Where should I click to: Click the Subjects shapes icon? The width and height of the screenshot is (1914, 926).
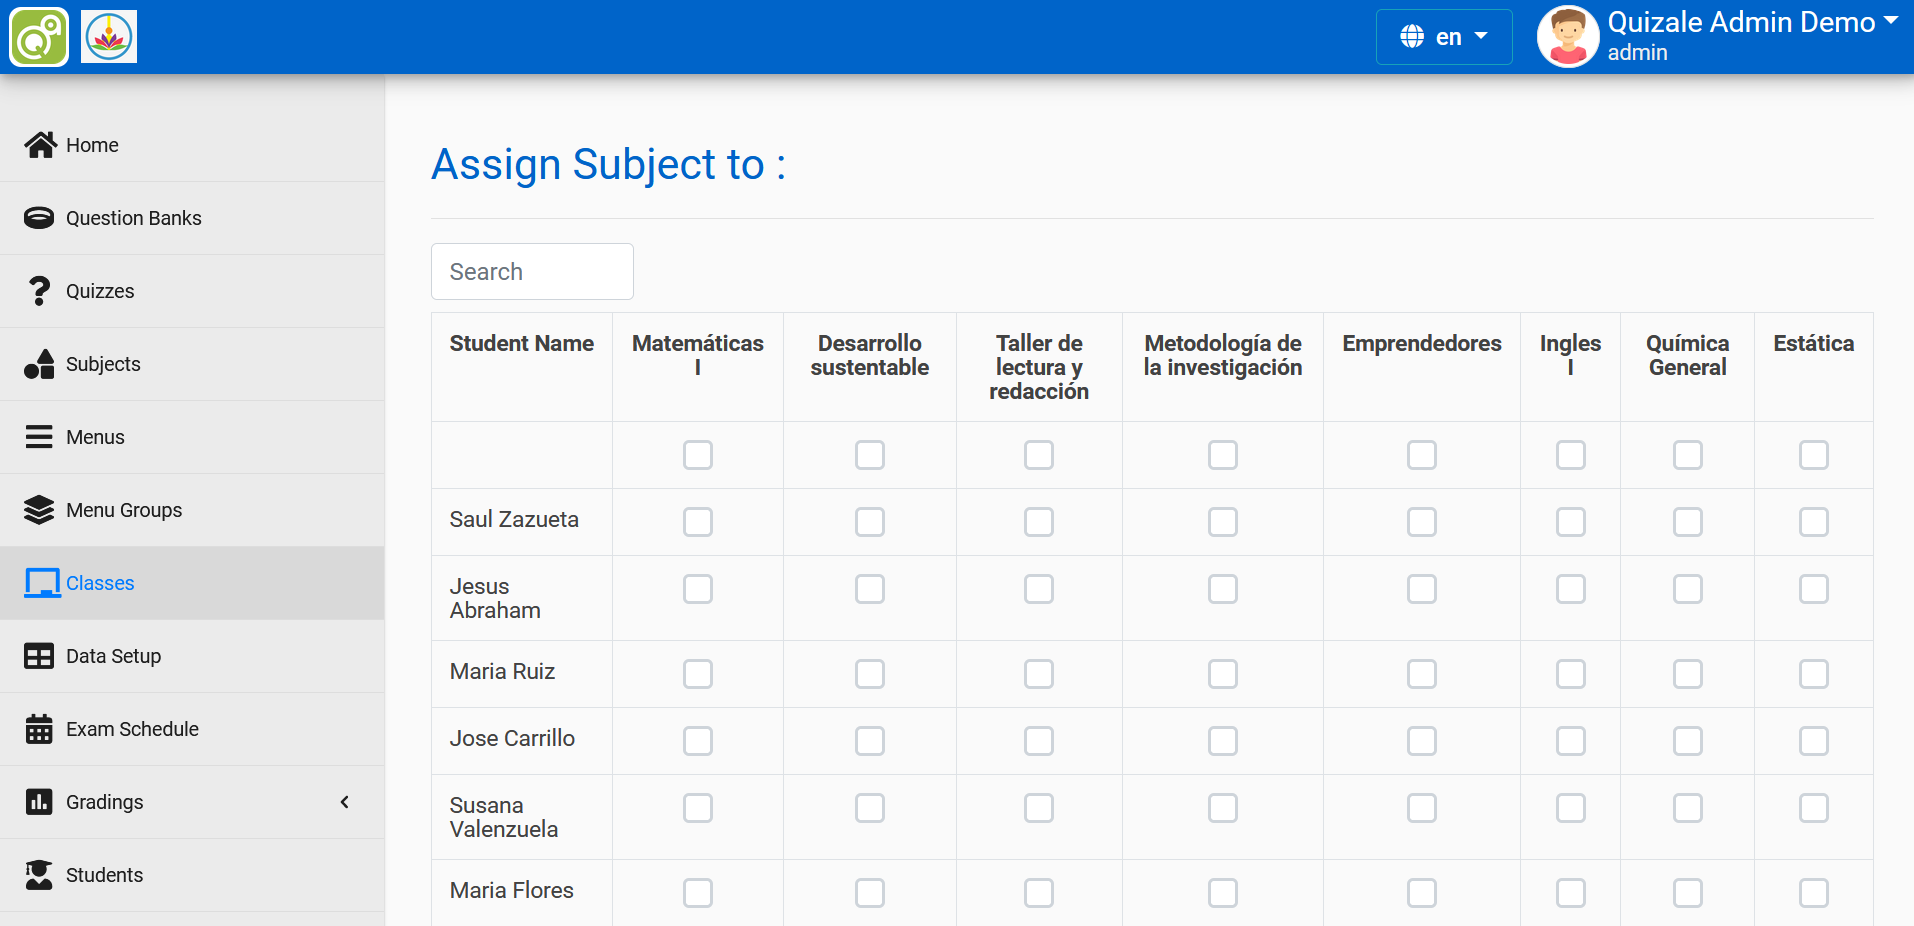[39, 364]
